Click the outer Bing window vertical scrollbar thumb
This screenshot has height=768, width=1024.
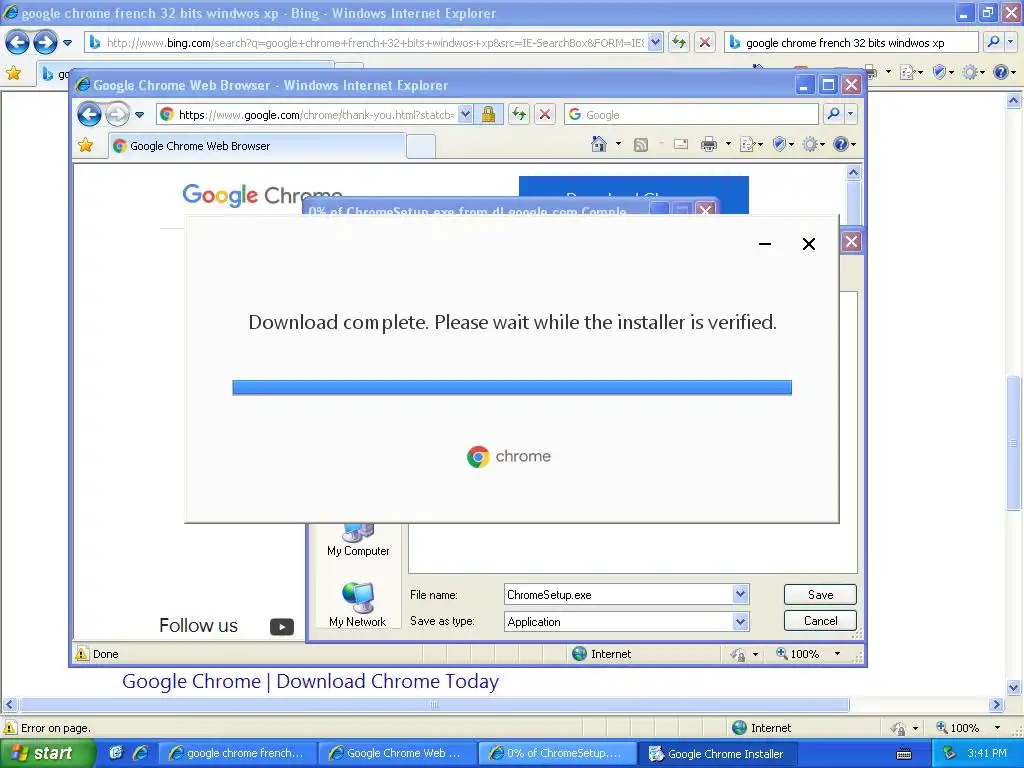[1013, 443]
